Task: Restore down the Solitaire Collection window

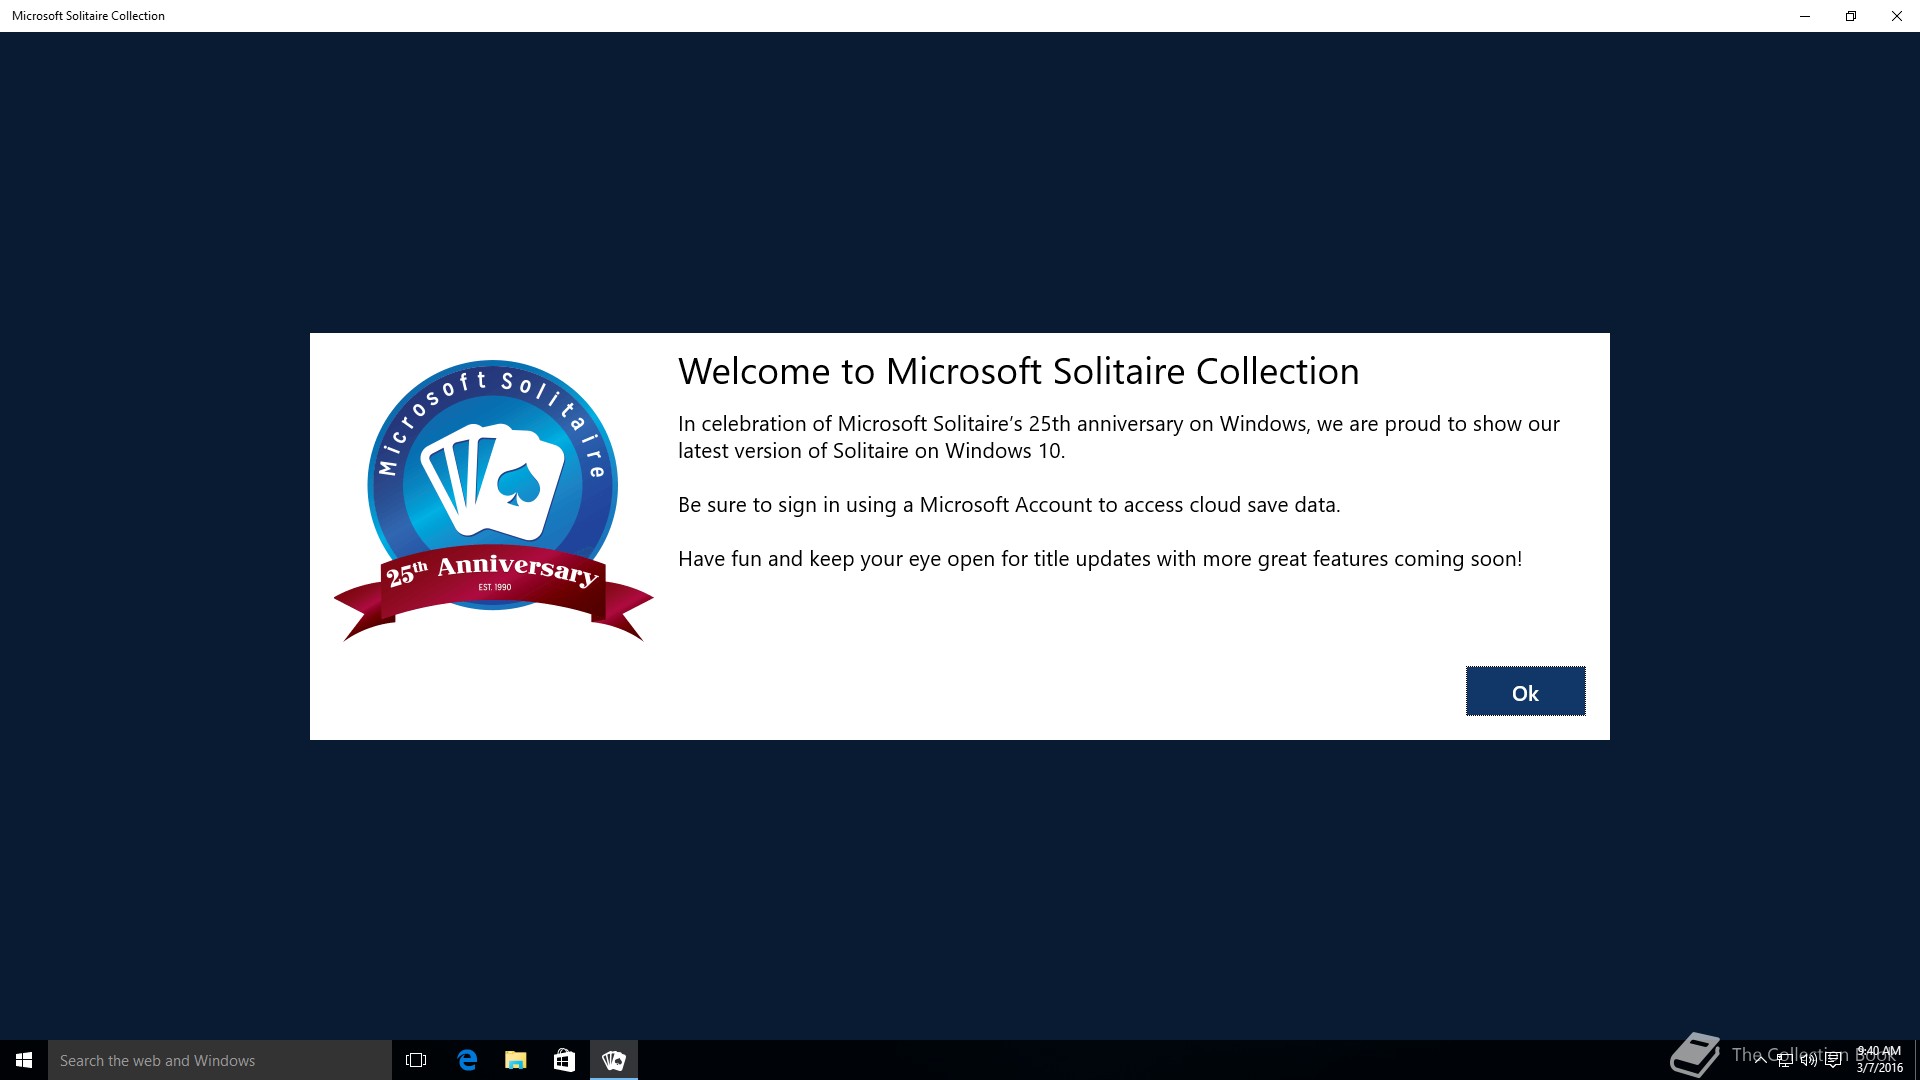Action: (1851, 16)
